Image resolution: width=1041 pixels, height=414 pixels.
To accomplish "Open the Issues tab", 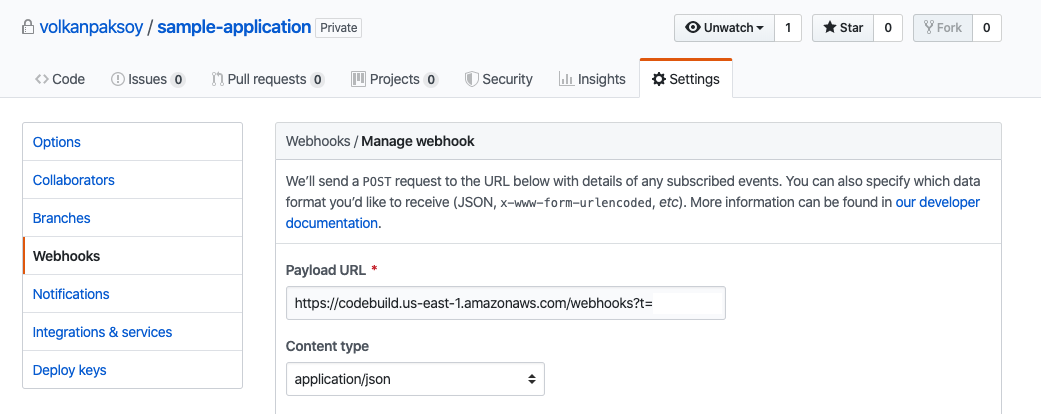I will coord(147,79).
